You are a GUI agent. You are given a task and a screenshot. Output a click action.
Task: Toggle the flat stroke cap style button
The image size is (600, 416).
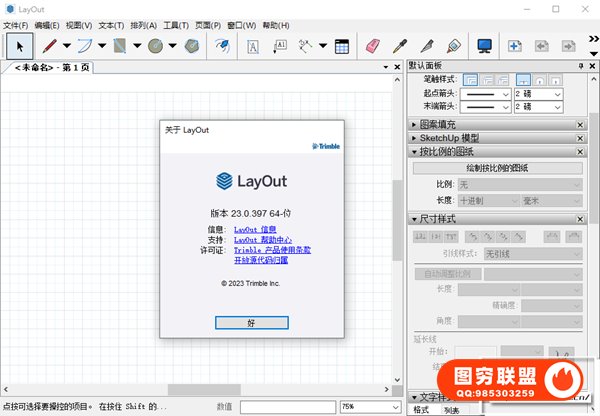click(x=523, y=78)
